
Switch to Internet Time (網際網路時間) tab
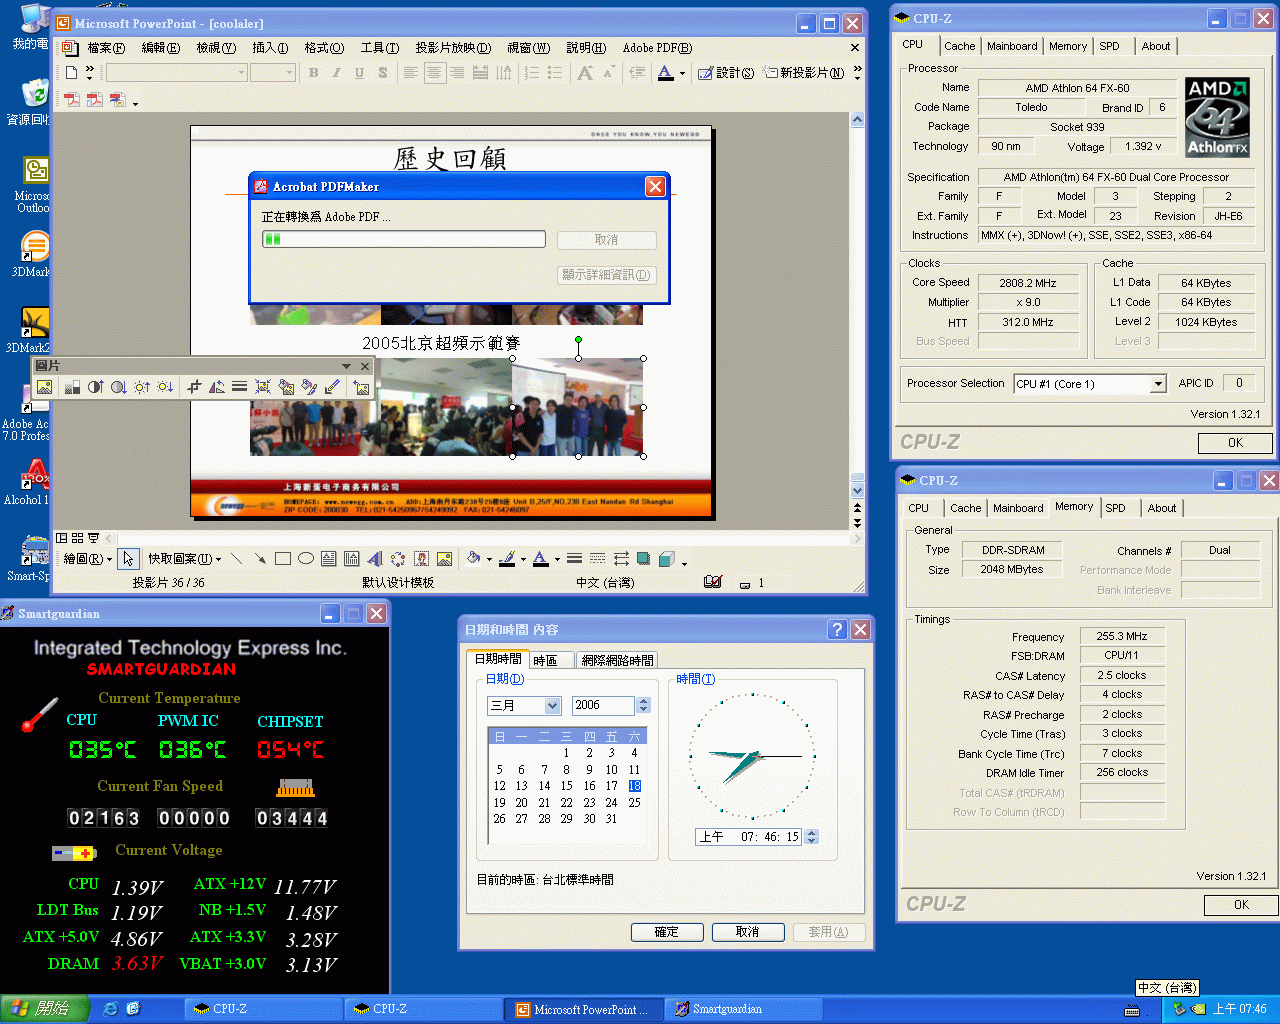pos(617,660)
